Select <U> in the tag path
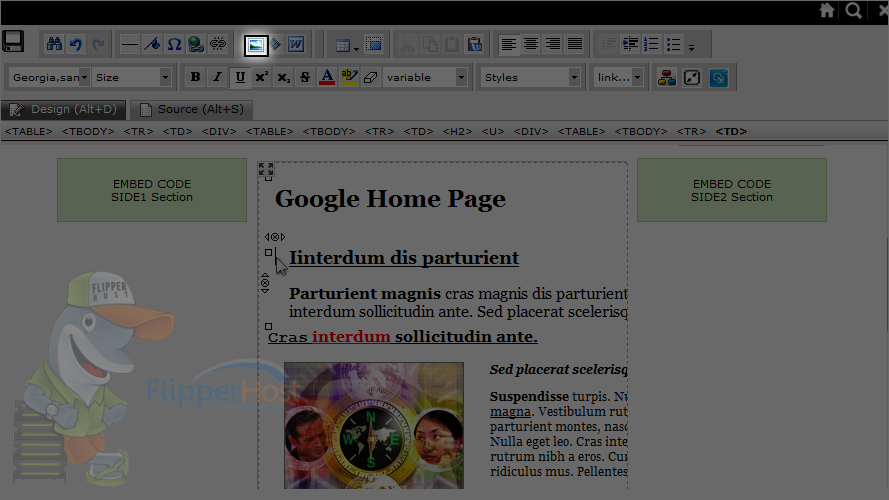Screen dimensions: 889x500 pos(493,132)
